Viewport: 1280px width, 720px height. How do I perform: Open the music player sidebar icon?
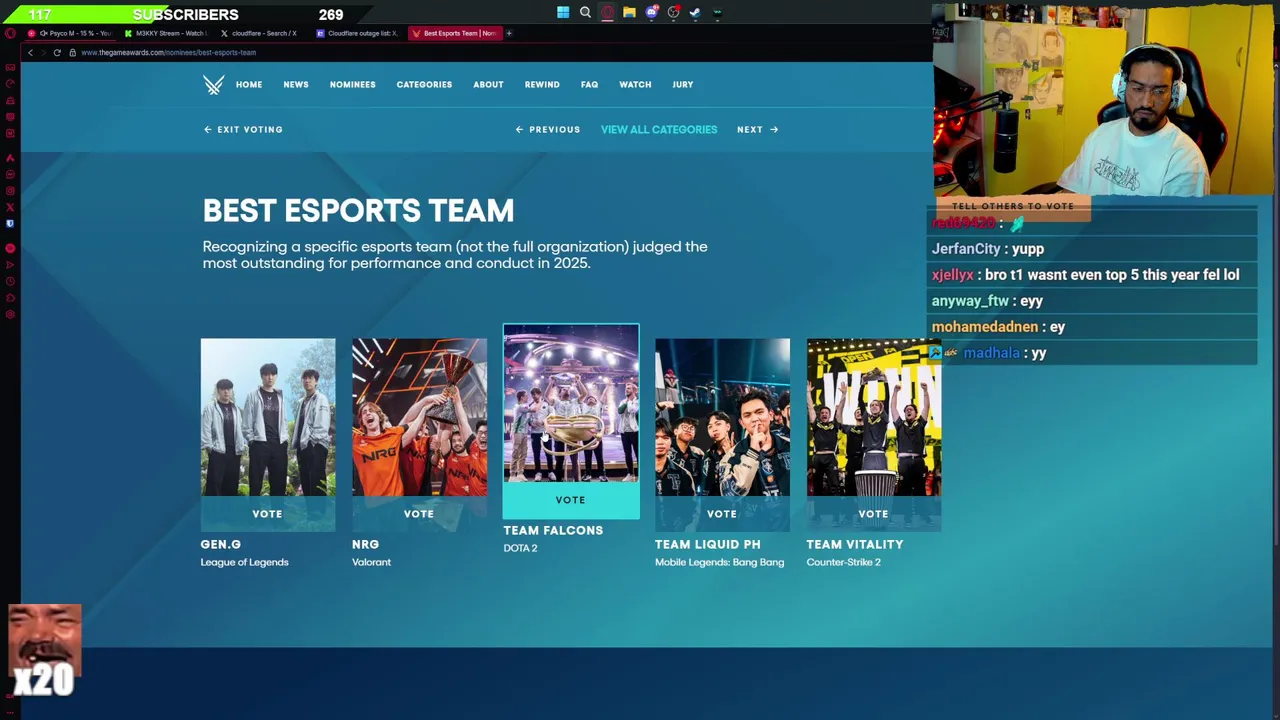[10, 248]
